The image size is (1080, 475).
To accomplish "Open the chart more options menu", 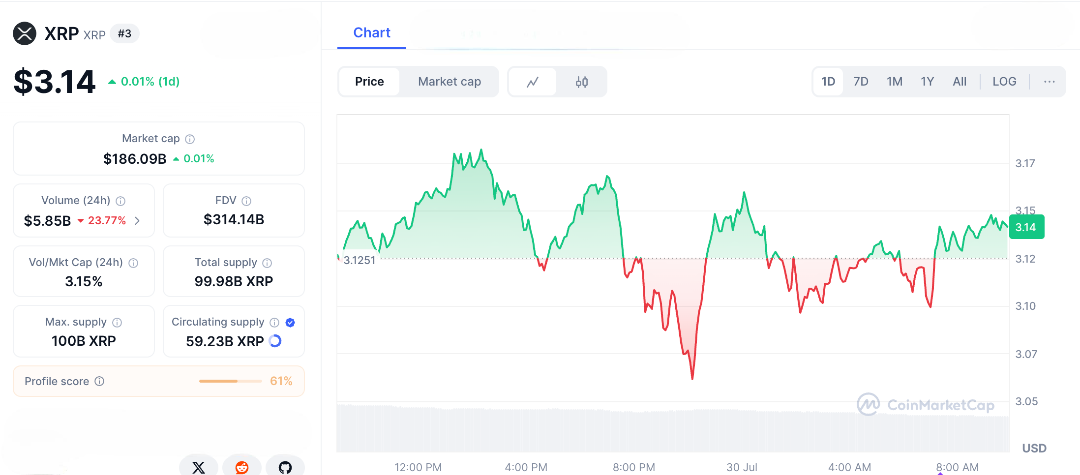I will (1049, 82).
